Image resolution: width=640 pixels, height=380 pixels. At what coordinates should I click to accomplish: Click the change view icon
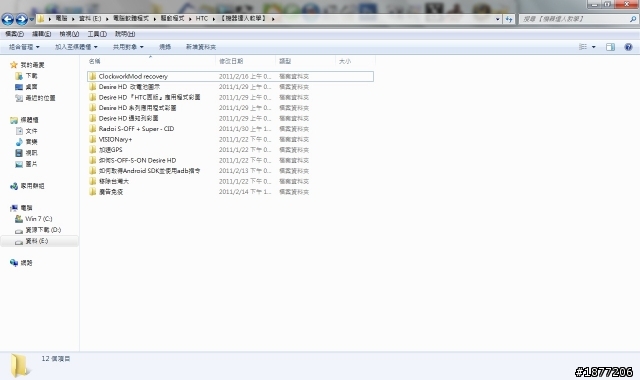(583, 47)
